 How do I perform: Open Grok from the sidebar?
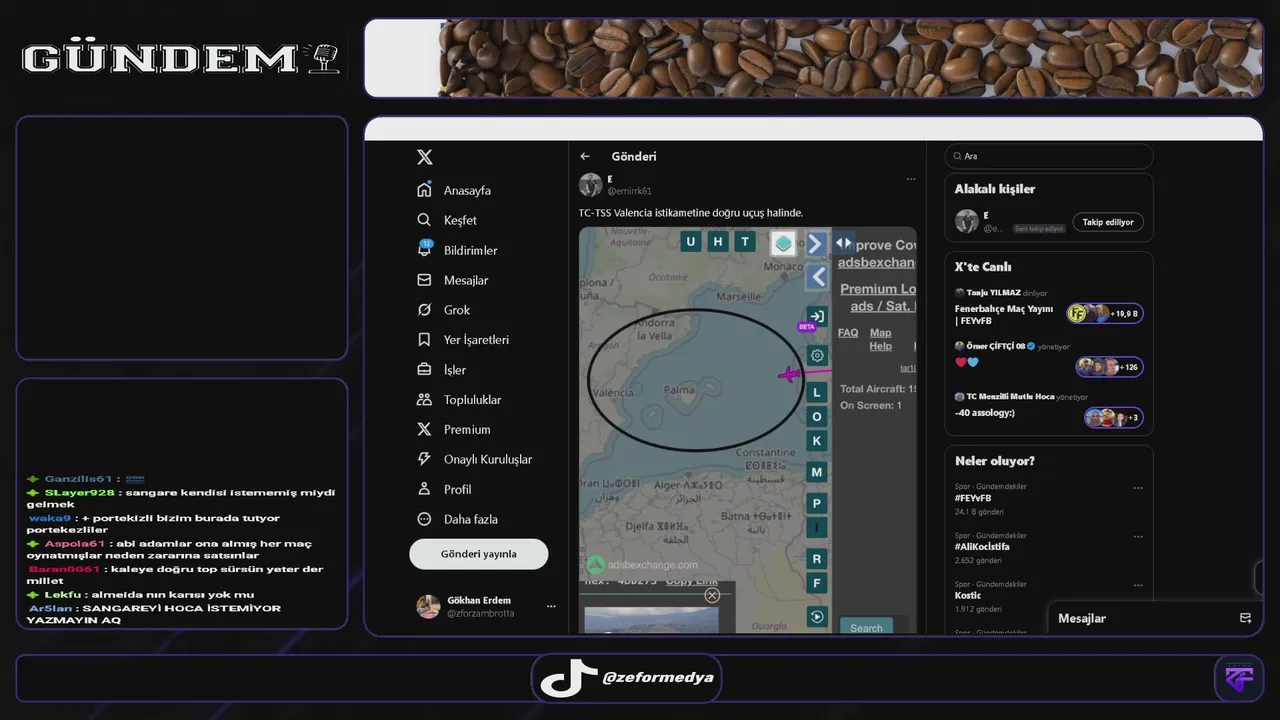pyautogui.click(x=444, y=310)
